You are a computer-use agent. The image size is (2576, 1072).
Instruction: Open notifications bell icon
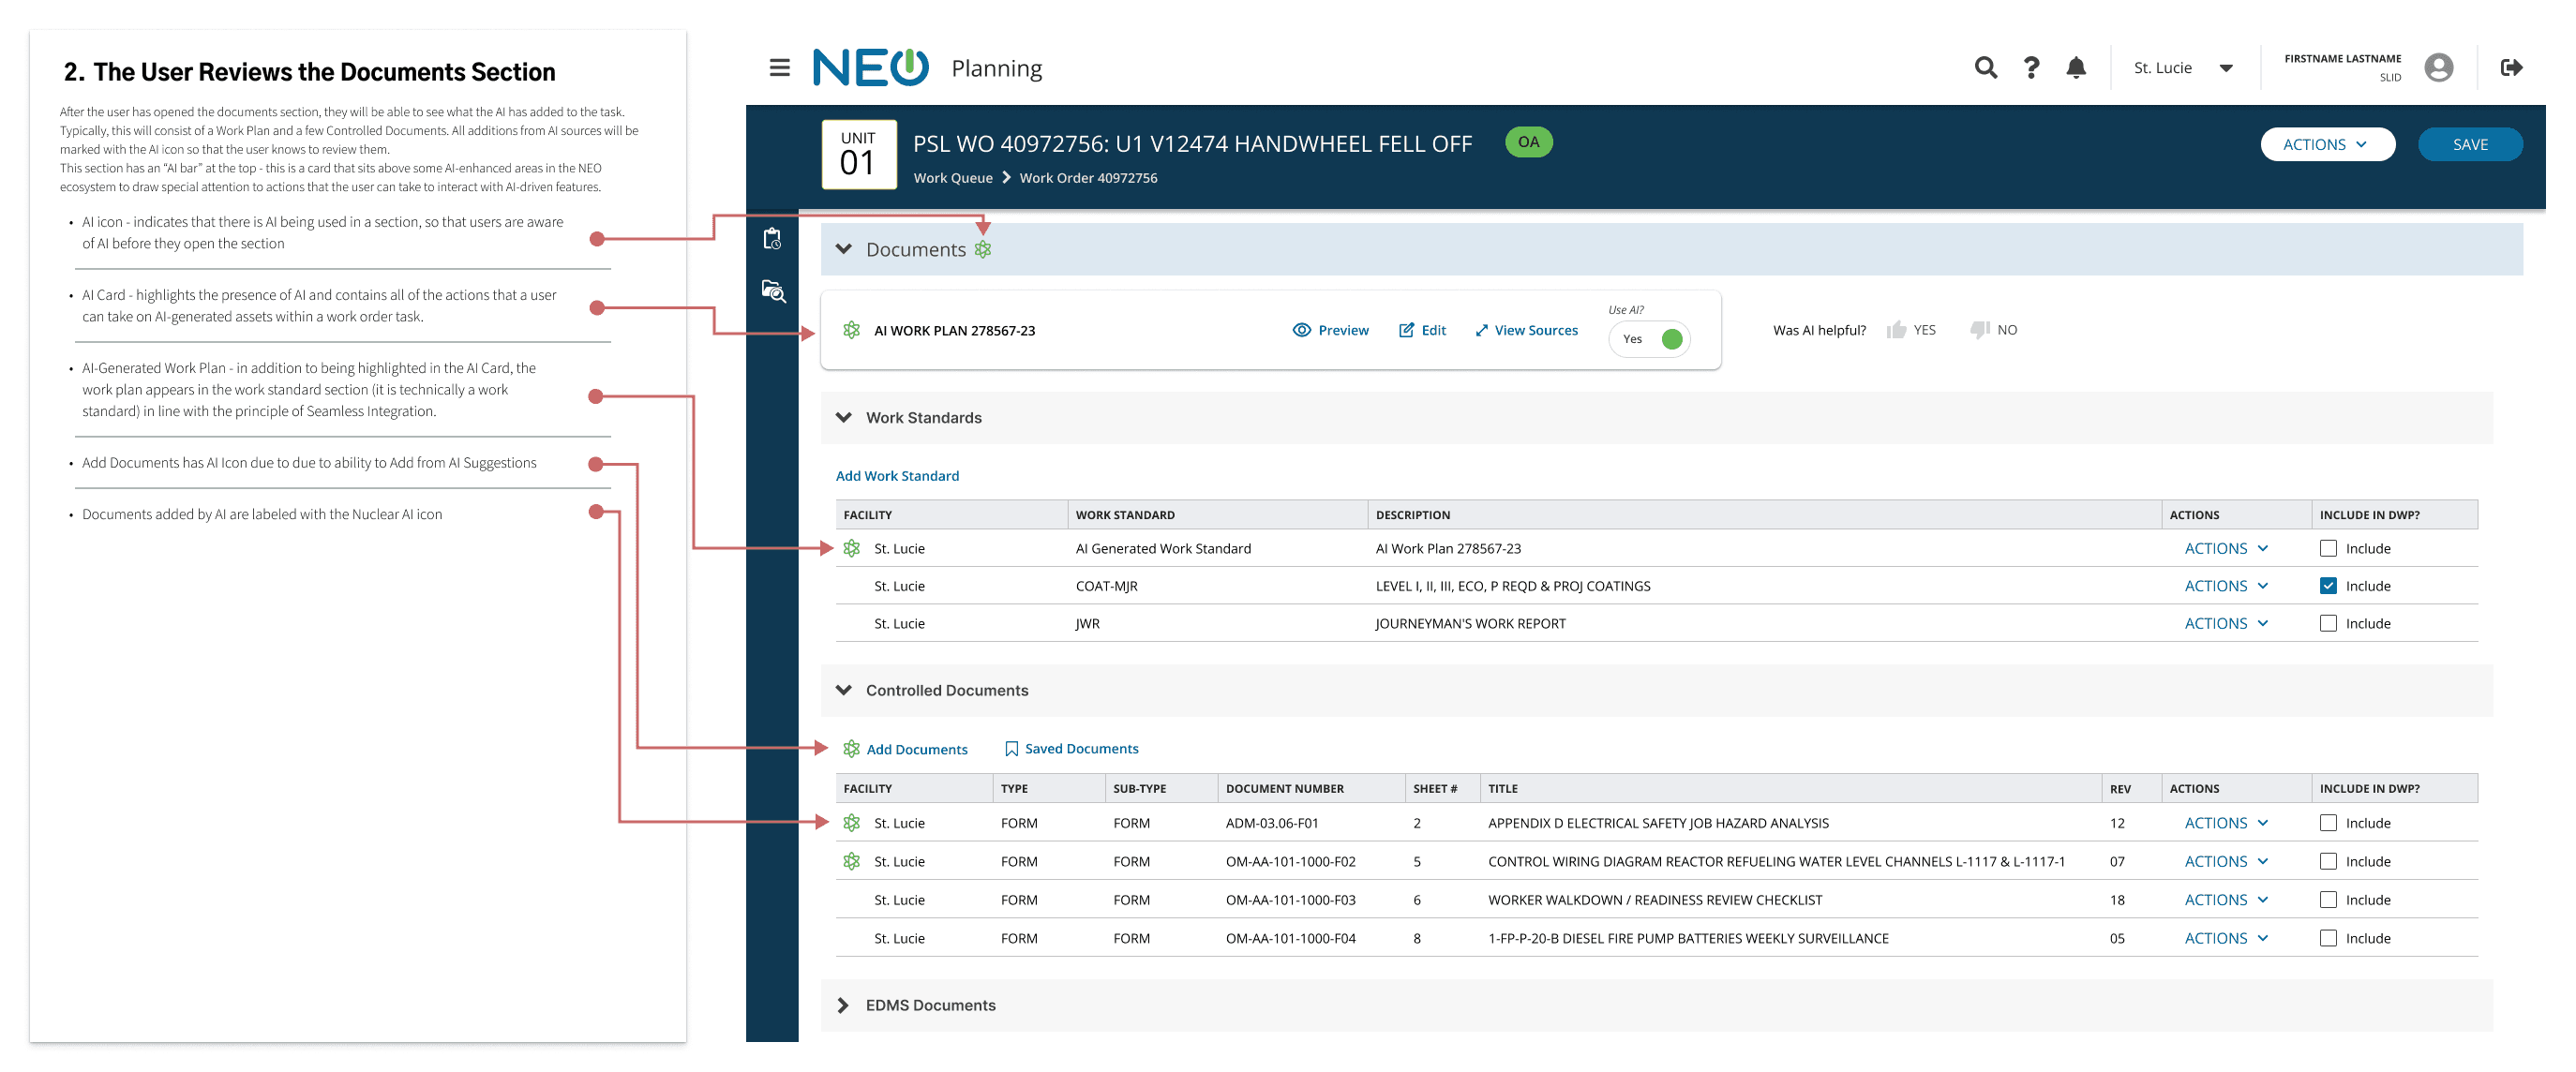coord(2076,68)
